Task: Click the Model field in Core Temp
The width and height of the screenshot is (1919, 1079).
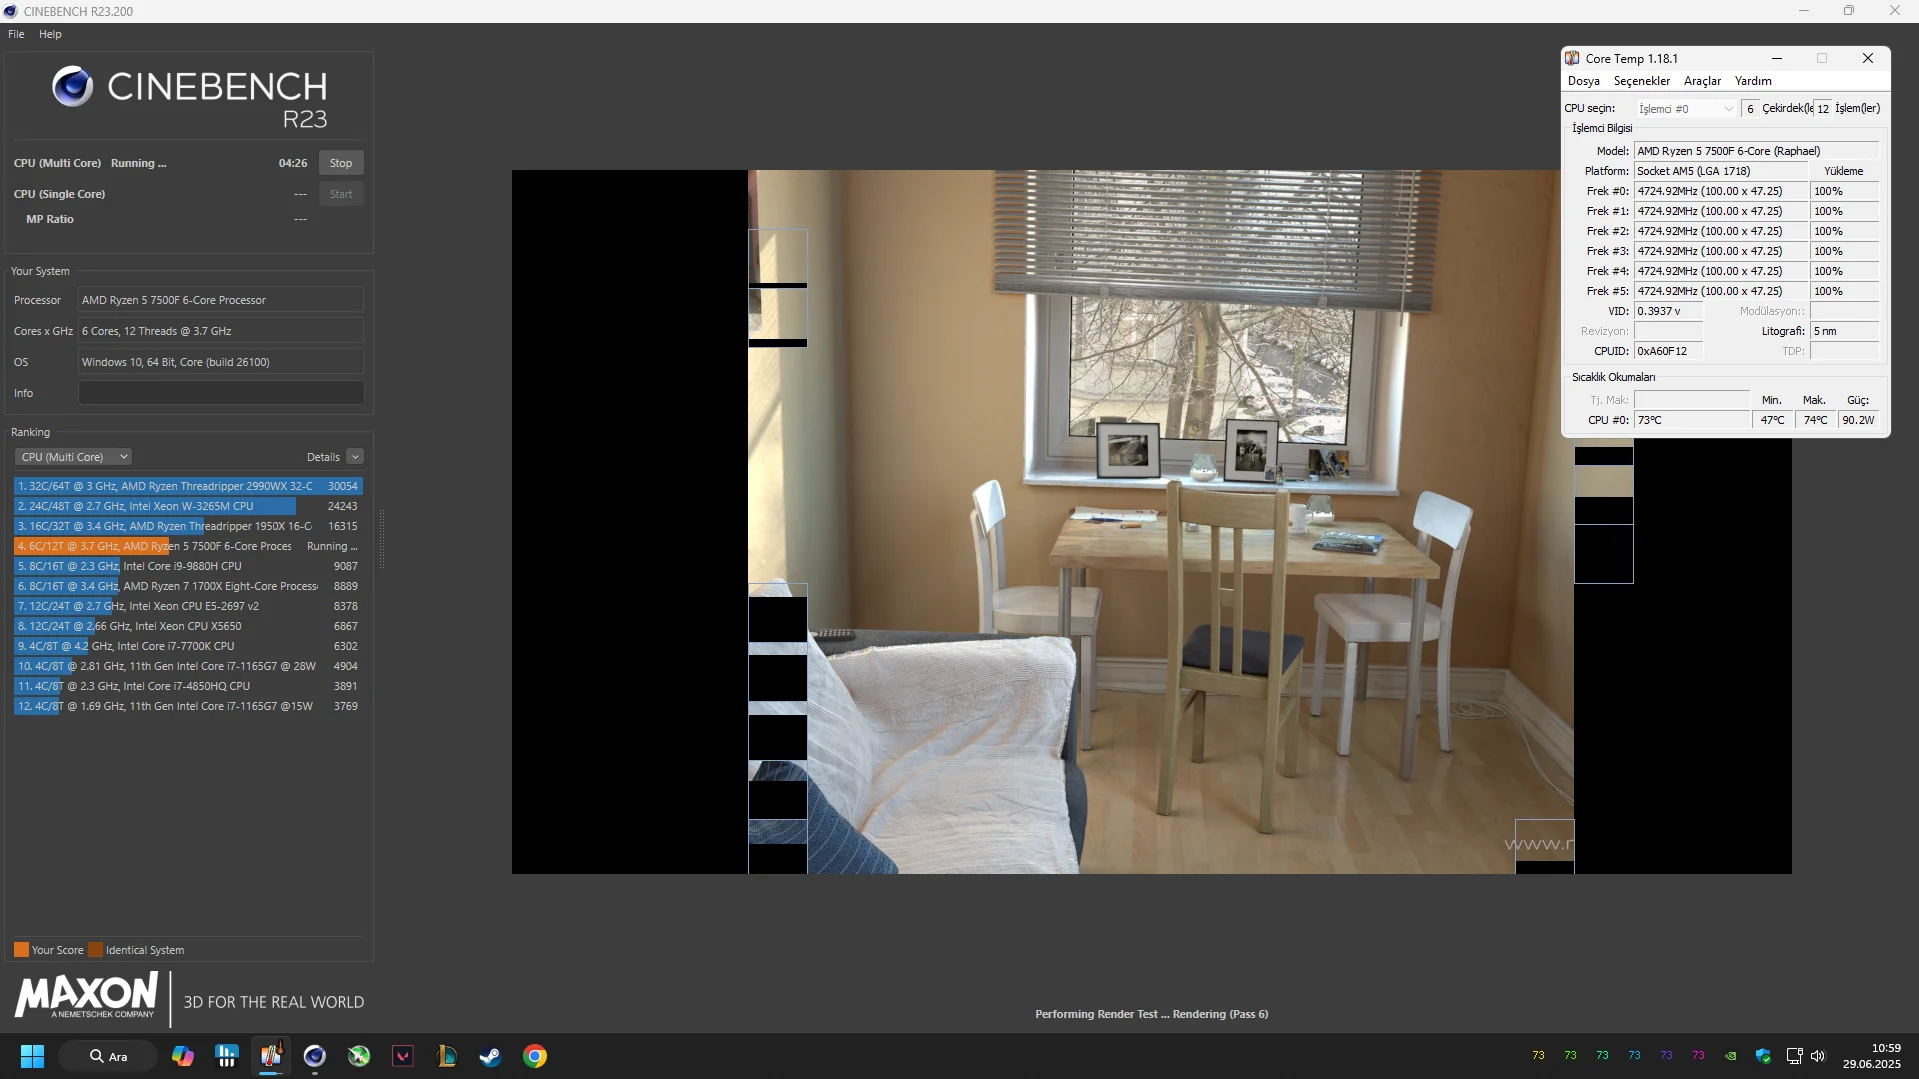Action: [1756, 151]
